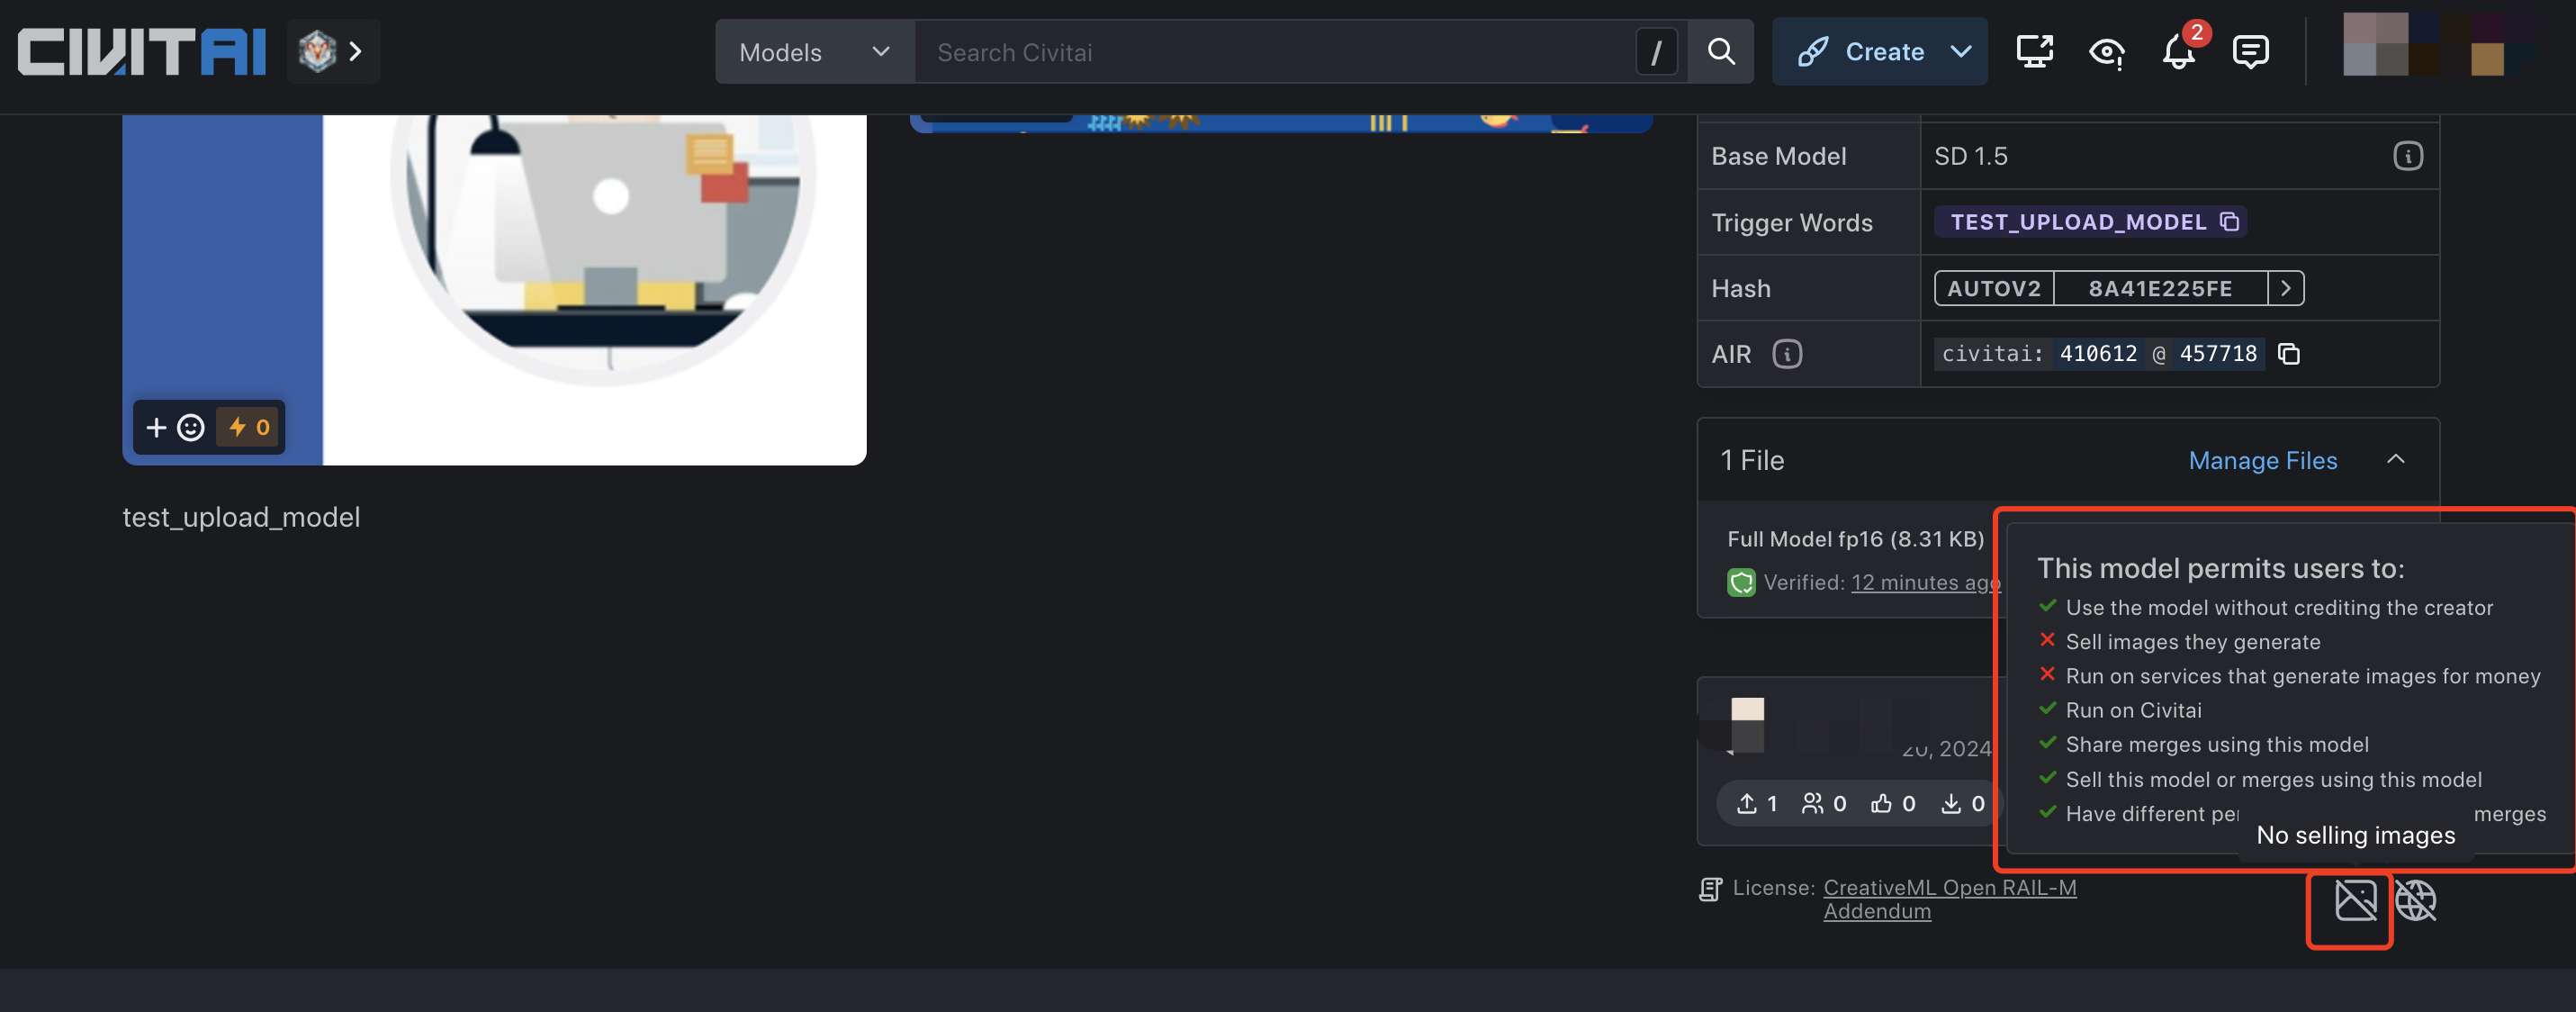Click the Civitai logo
Screen dimensions: 2576x1012
pyautogui.click(x=142, y=51)
